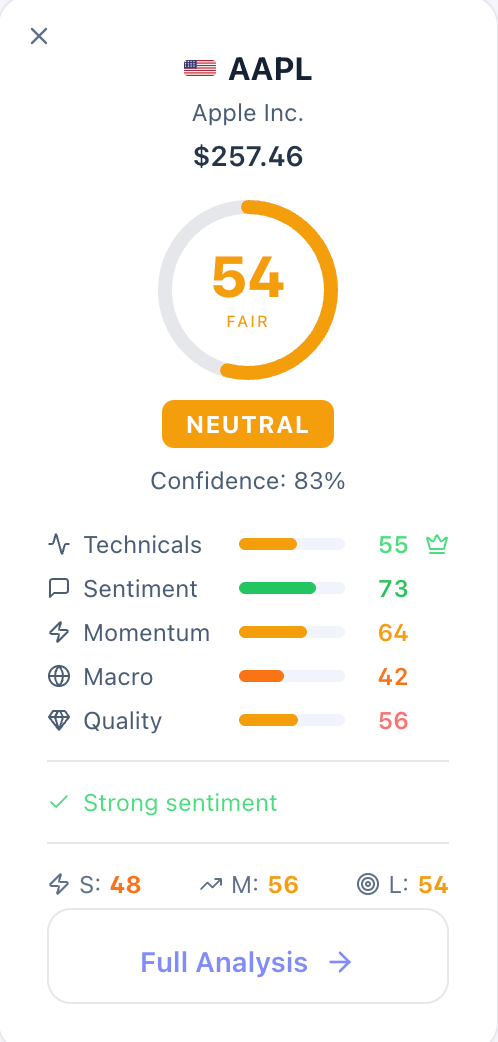This screenshot has height=1042, width=498.
Task: Click the Macro globe icon
Action: coord(59,677)
